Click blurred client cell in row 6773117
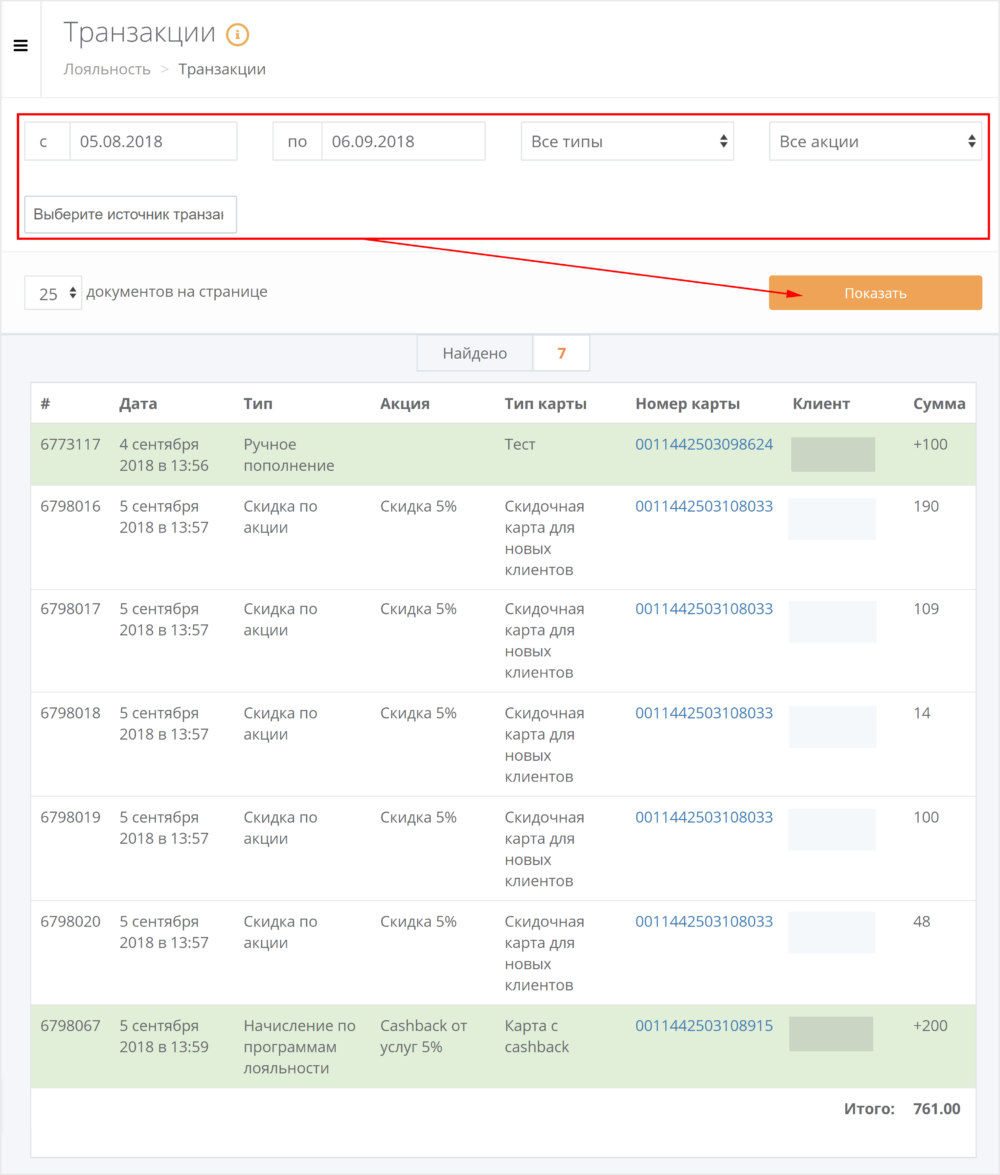Viewport: 1000px width, 1175px height. 833,454
